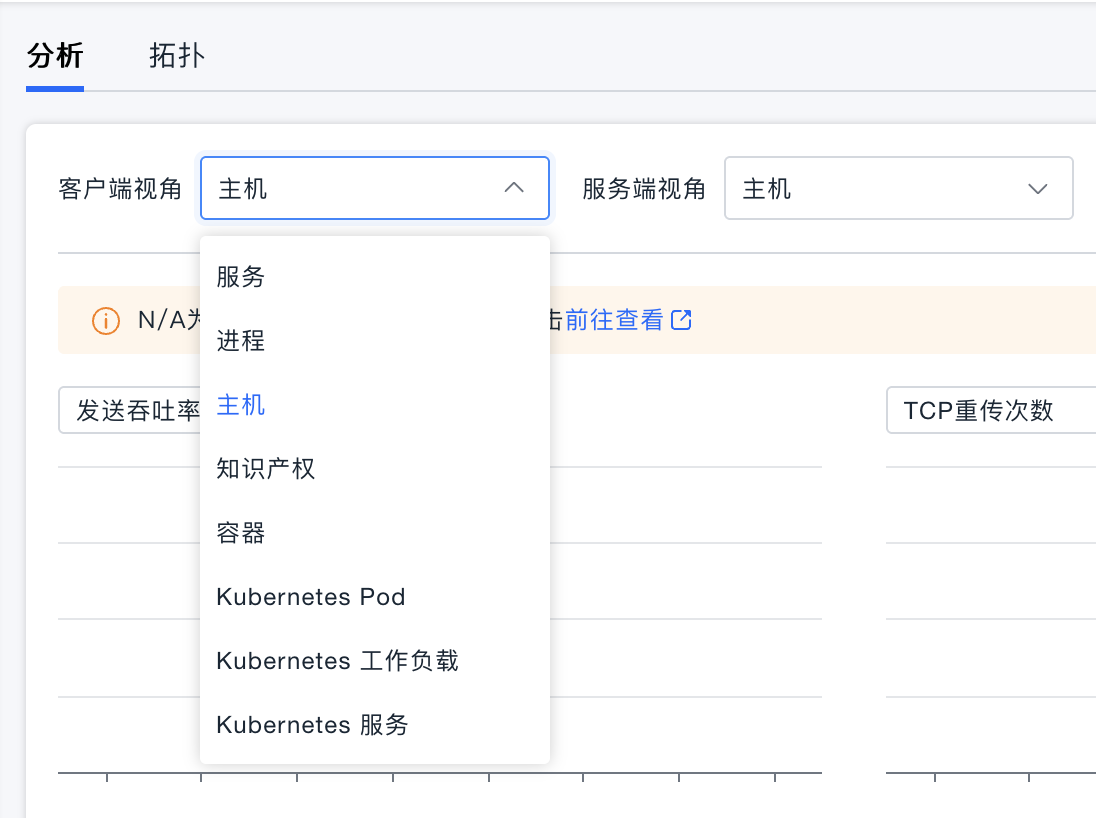Viewport: 1096px width, 818px height.
Task: Open the TCP重传次数 metric dropdown
Action: [980, 411]
